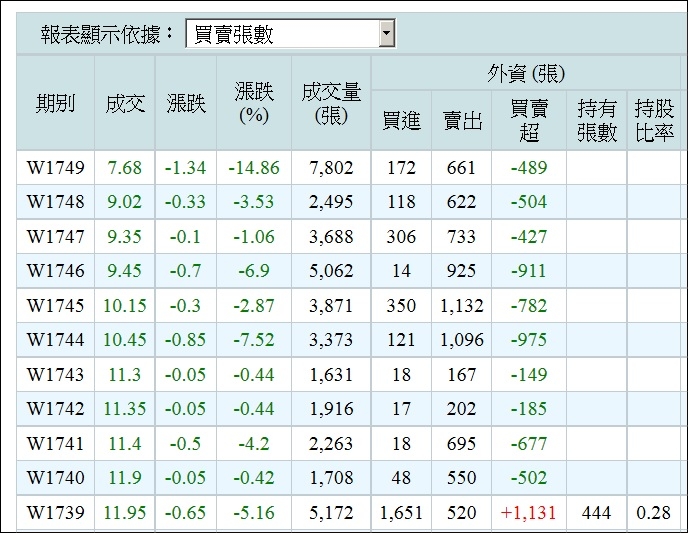Click the 成交 column header
The image size is (688, 533).
point(125,104)
